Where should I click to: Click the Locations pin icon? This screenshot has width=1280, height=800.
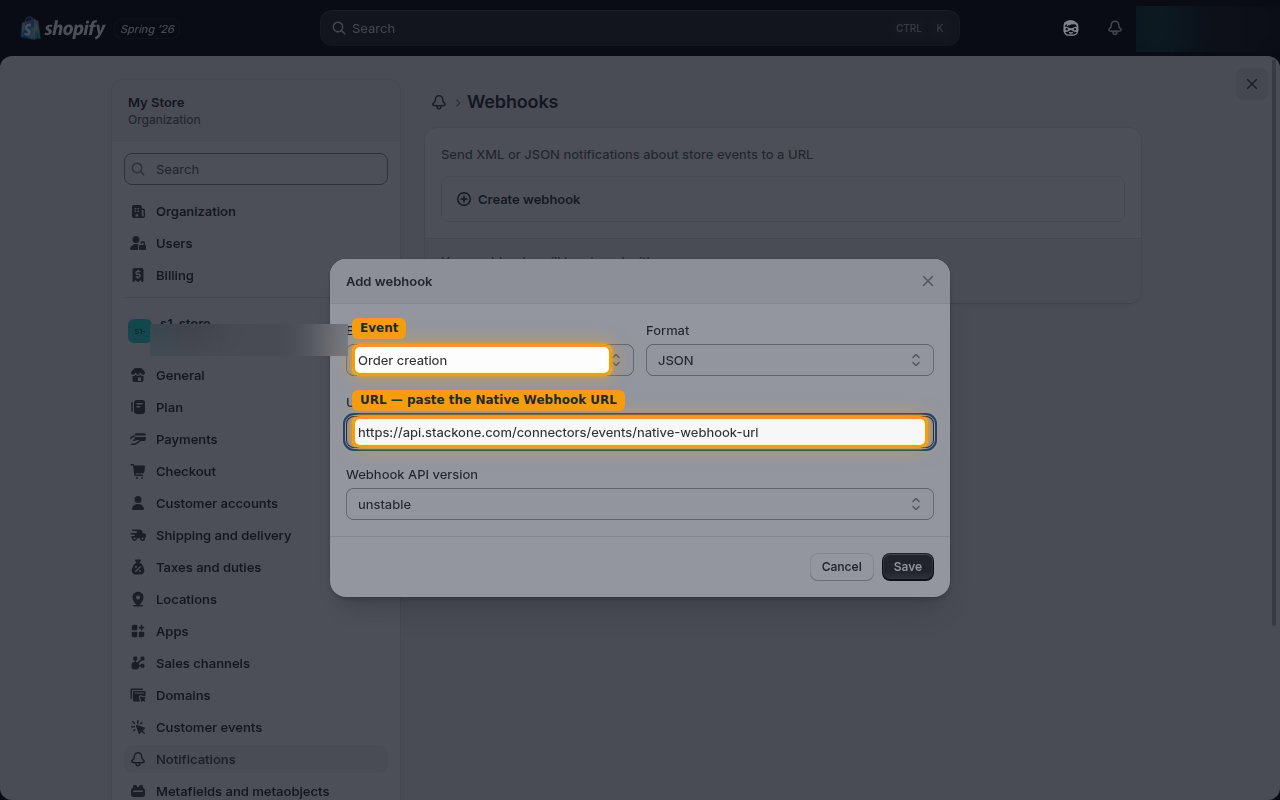coord(138,599)
